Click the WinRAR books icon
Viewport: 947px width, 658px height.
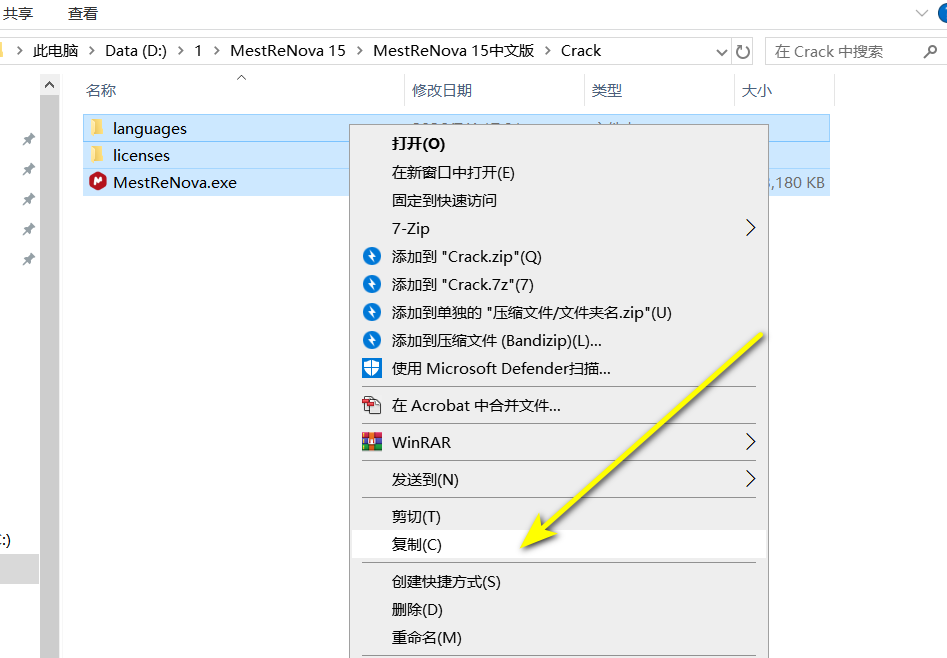pyautogui.click(x=371, y=442)
